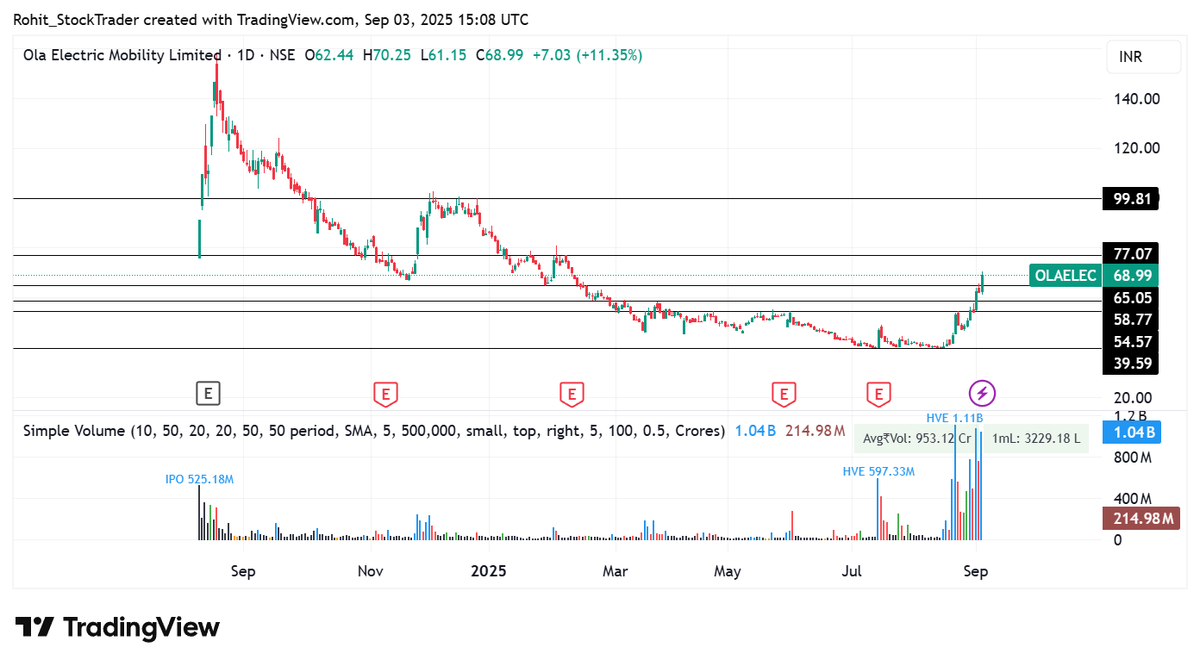1200x666 pixels.
Task: Click the green OLAELEC 68.99 price tag
Action: click(x=1095, y=276)
